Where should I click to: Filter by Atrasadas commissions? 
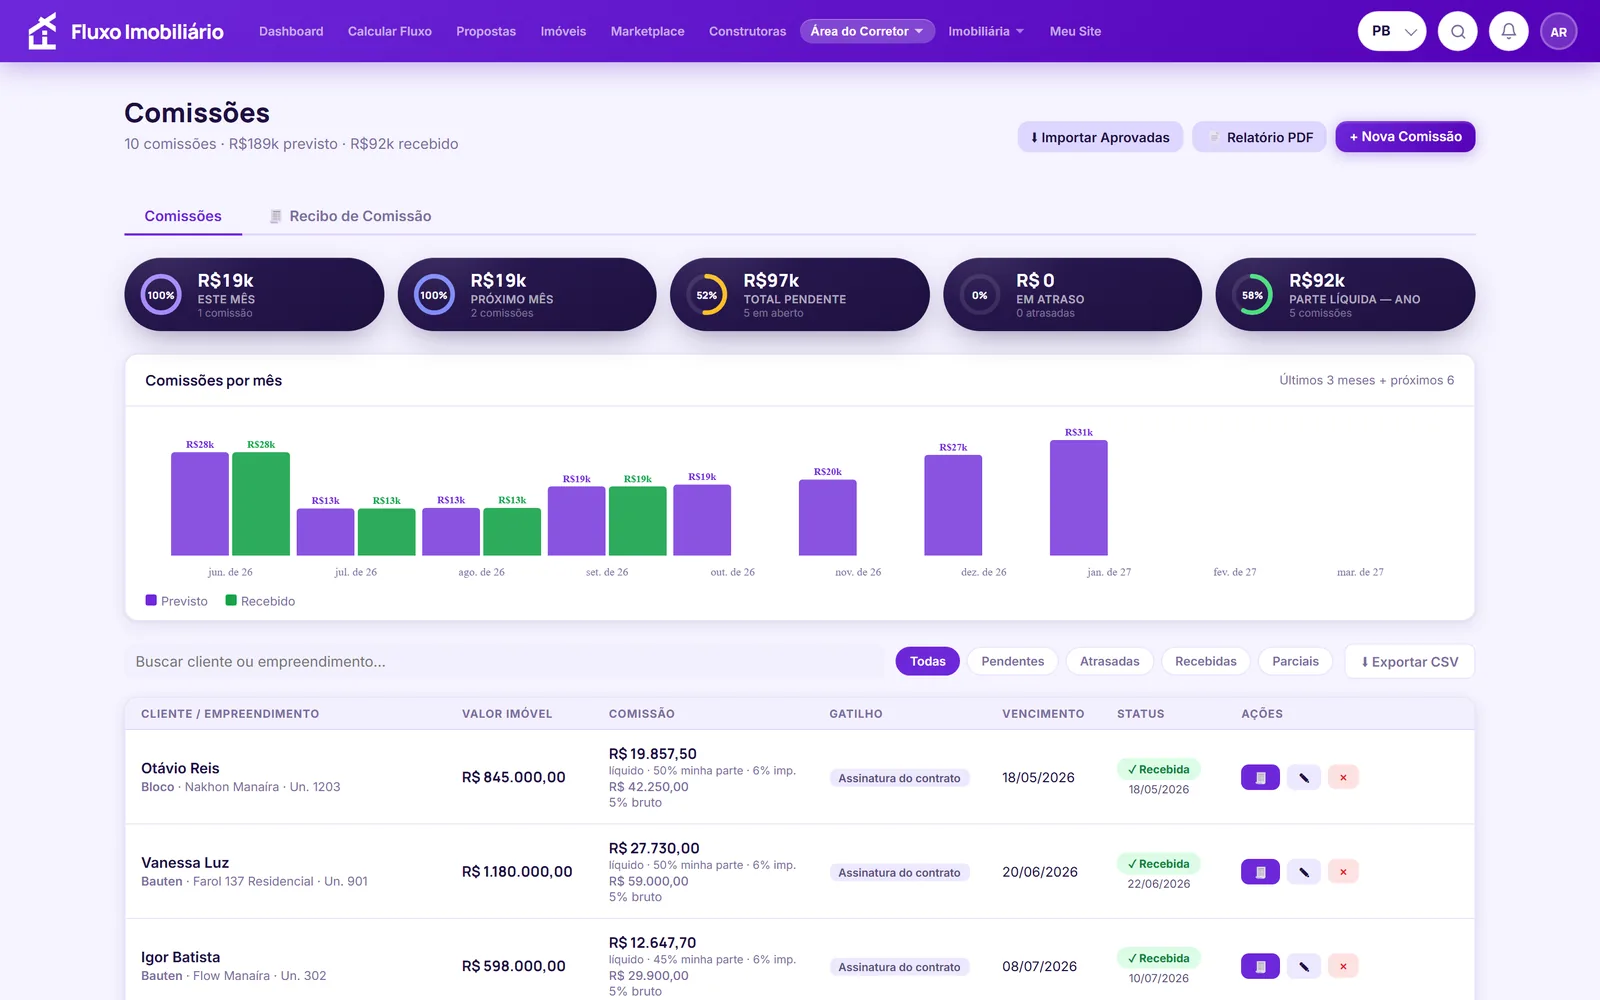1110,661
